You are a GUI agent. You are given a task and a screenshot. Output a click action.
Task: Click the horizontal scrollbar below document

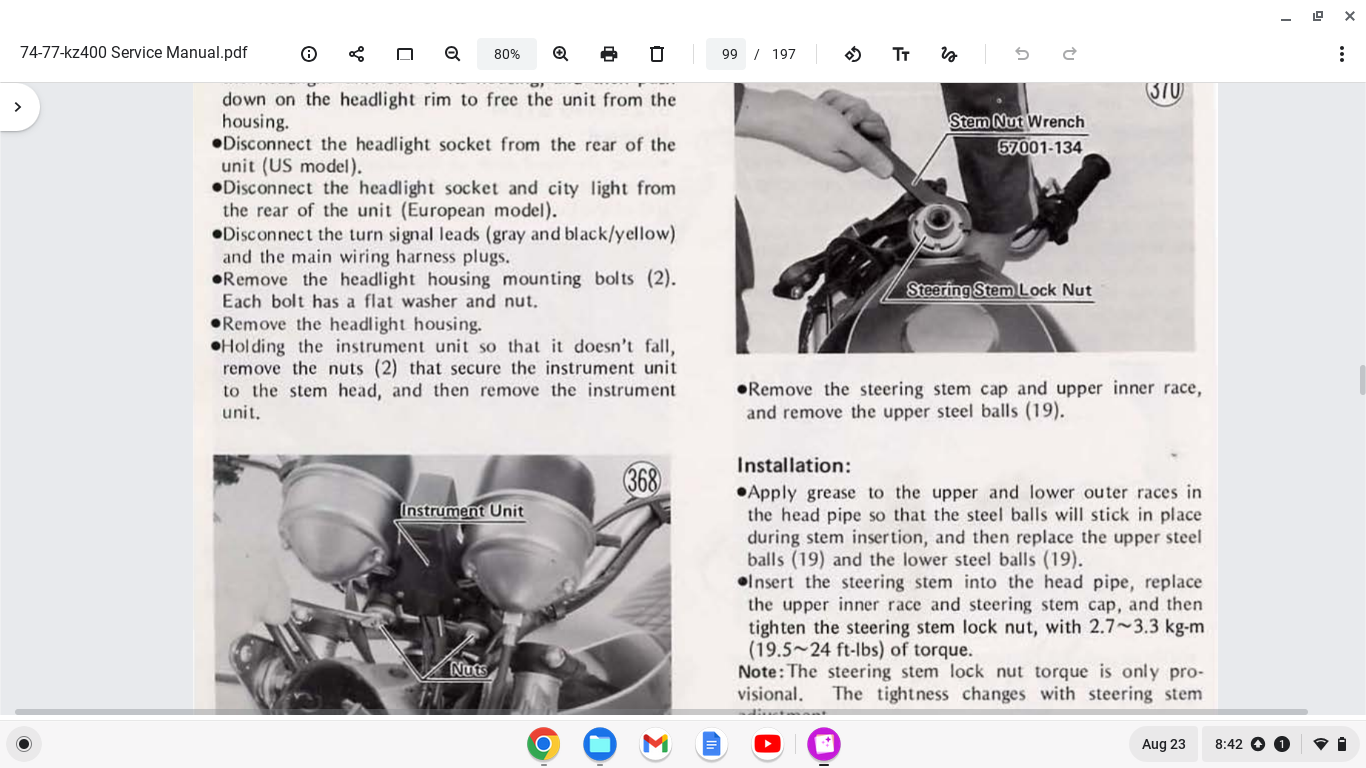(x=660, y=712)
